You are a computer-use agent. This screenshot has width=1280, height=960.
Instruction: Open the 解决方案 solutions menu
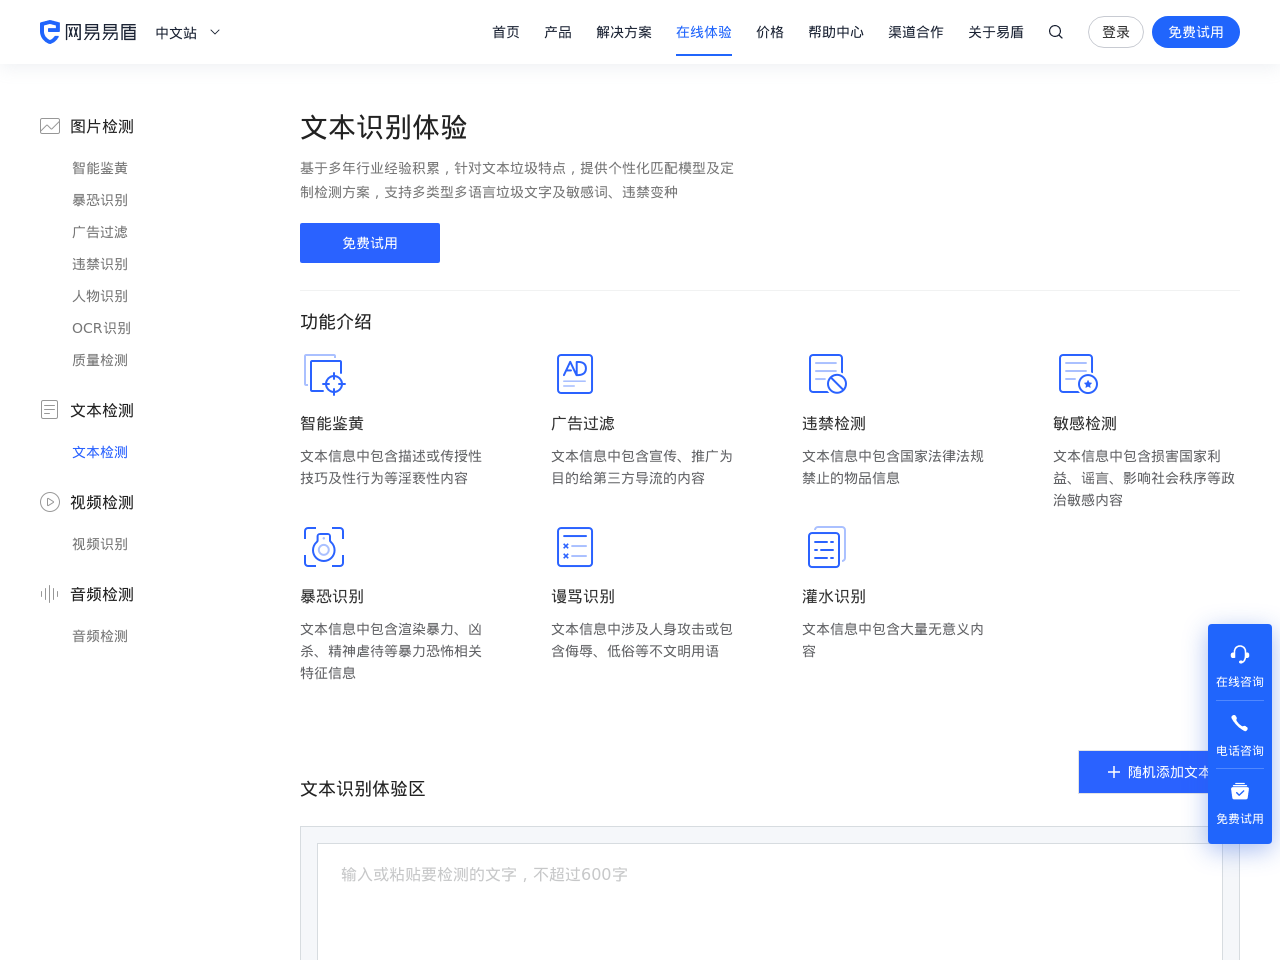(623, 31)
